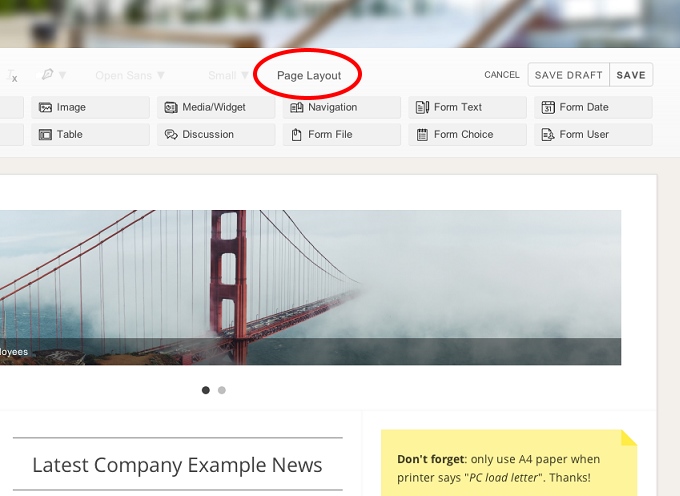Click the clear formatting Tx icon

[12, 76]
